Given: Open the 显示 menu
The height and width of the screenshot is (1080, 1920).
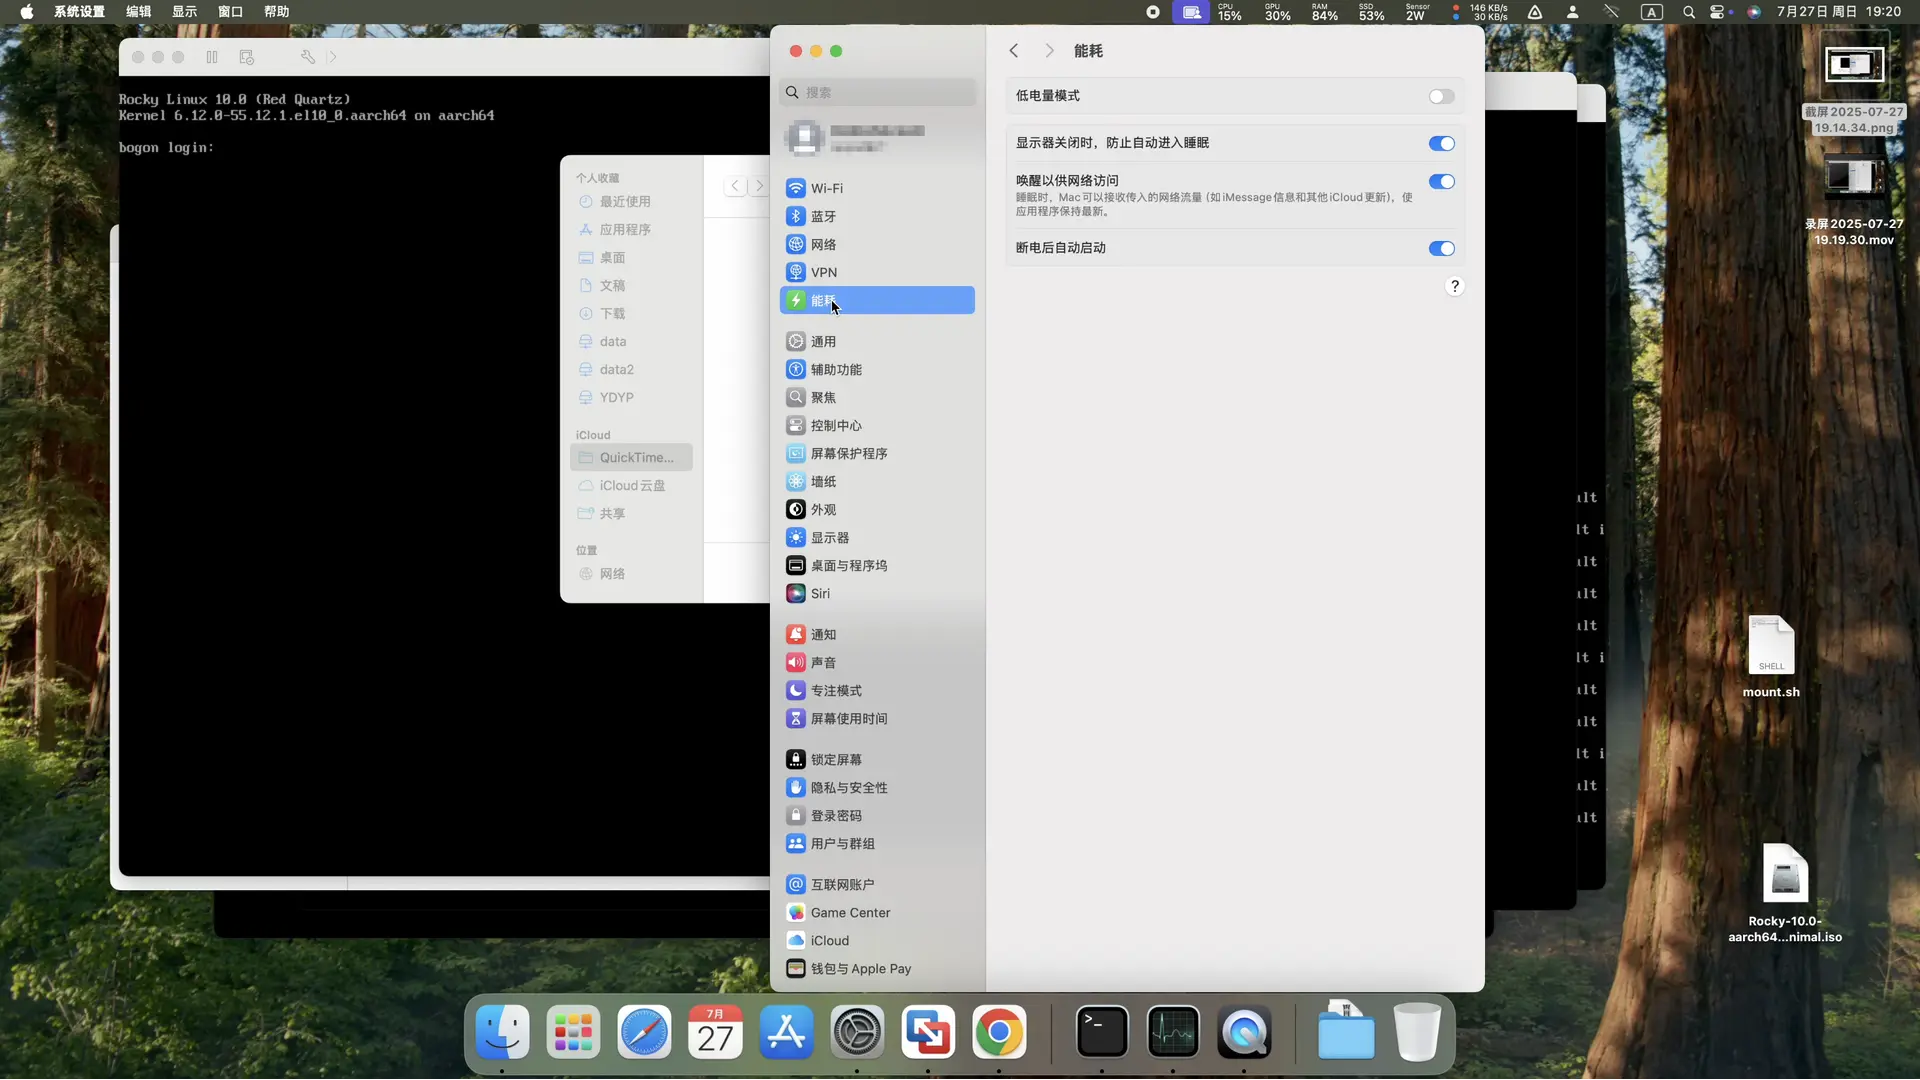Looking at the screenshot, I should [x=185, y=12].
